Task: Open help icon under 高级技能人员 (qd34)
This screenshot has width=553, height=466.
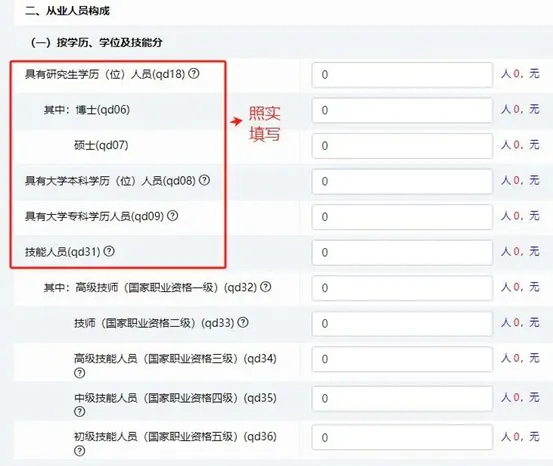Action: [x=80, y=373]
